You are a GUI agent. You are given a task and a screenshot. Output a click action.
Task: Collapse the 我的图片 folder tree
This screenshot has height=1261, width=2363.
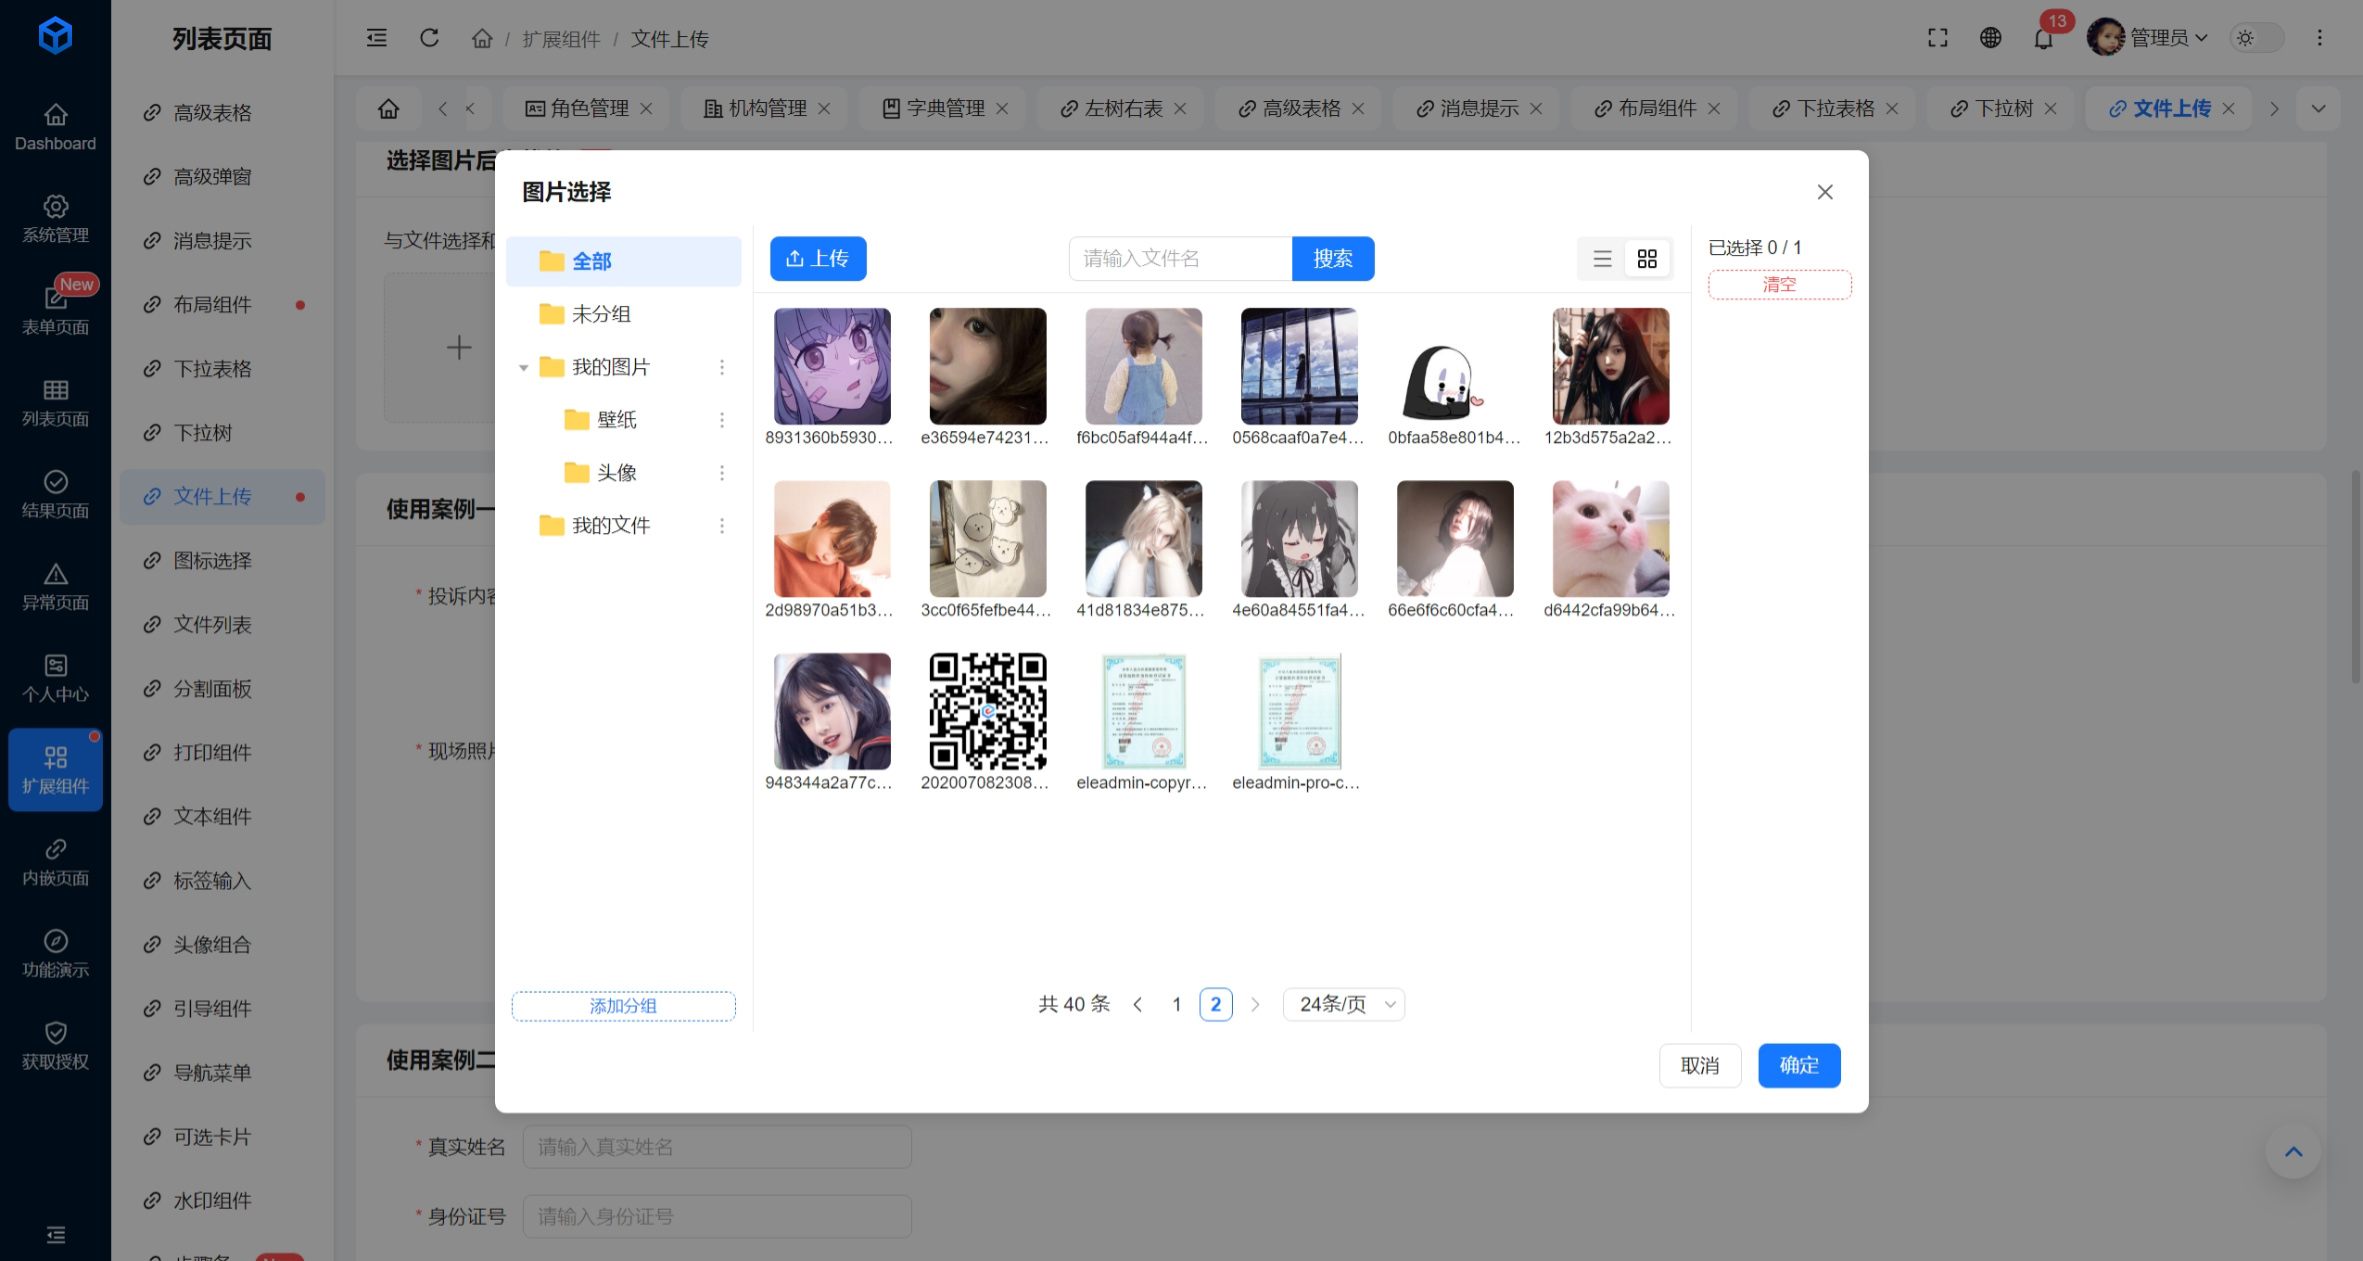tap(523, 367)
